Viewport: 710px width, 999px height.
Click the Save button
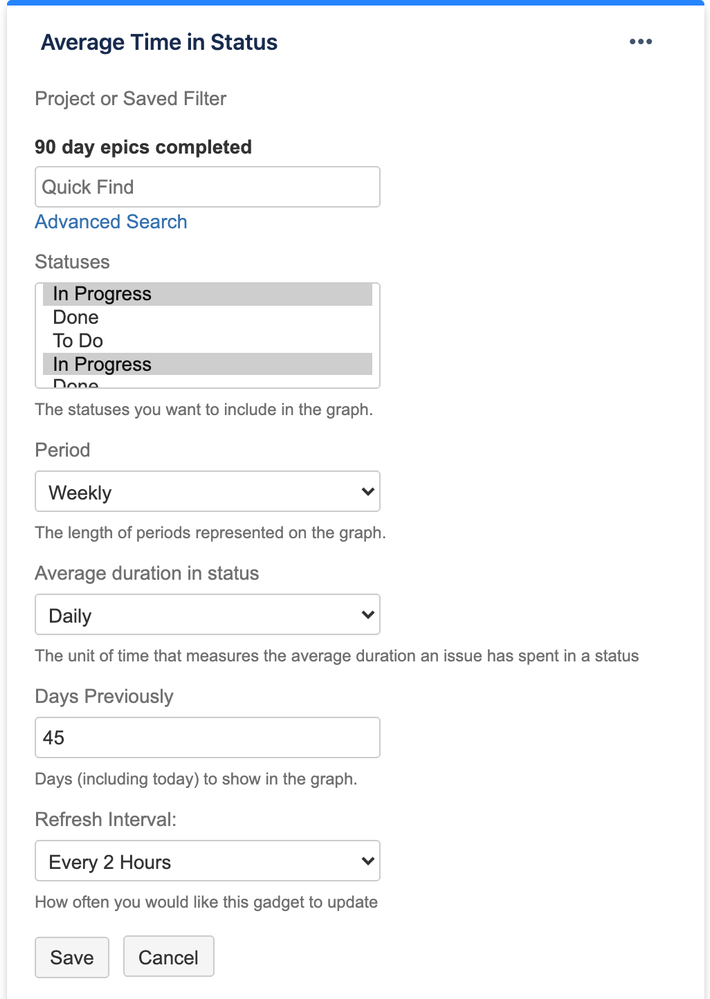tap(72, 956)
